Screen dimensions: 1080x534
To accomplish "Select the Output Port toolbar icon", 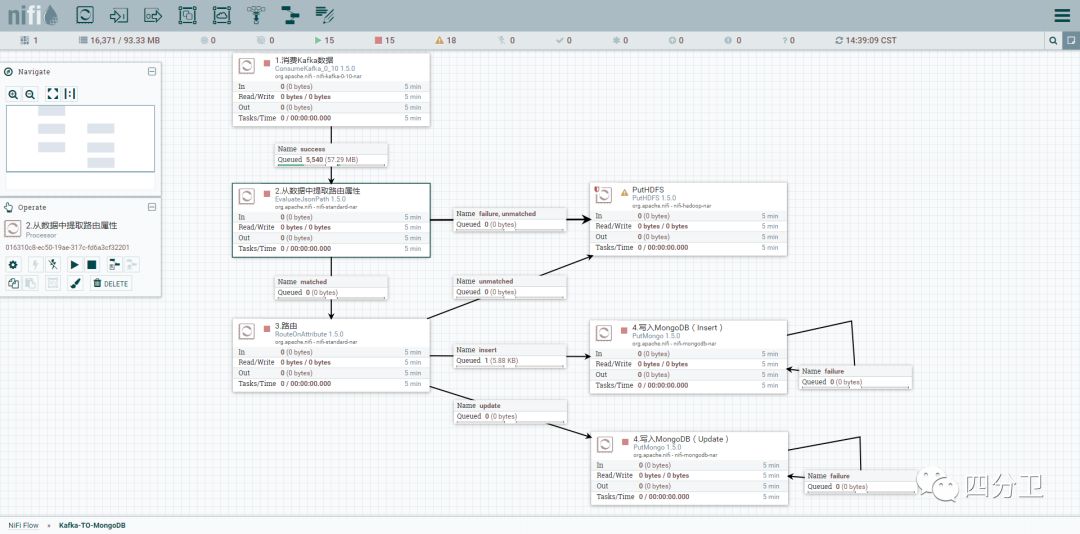I will 153,15.
